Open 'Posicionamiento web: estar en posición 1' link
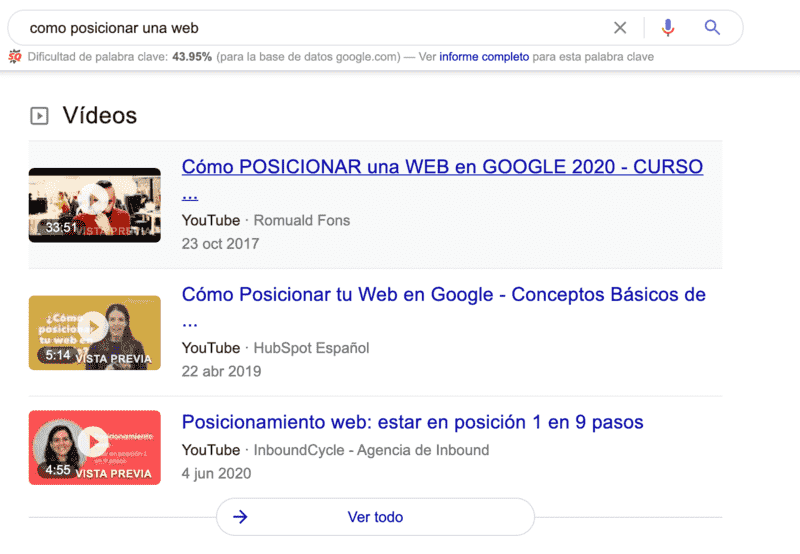The image size is (800, 554). [412, 422]
